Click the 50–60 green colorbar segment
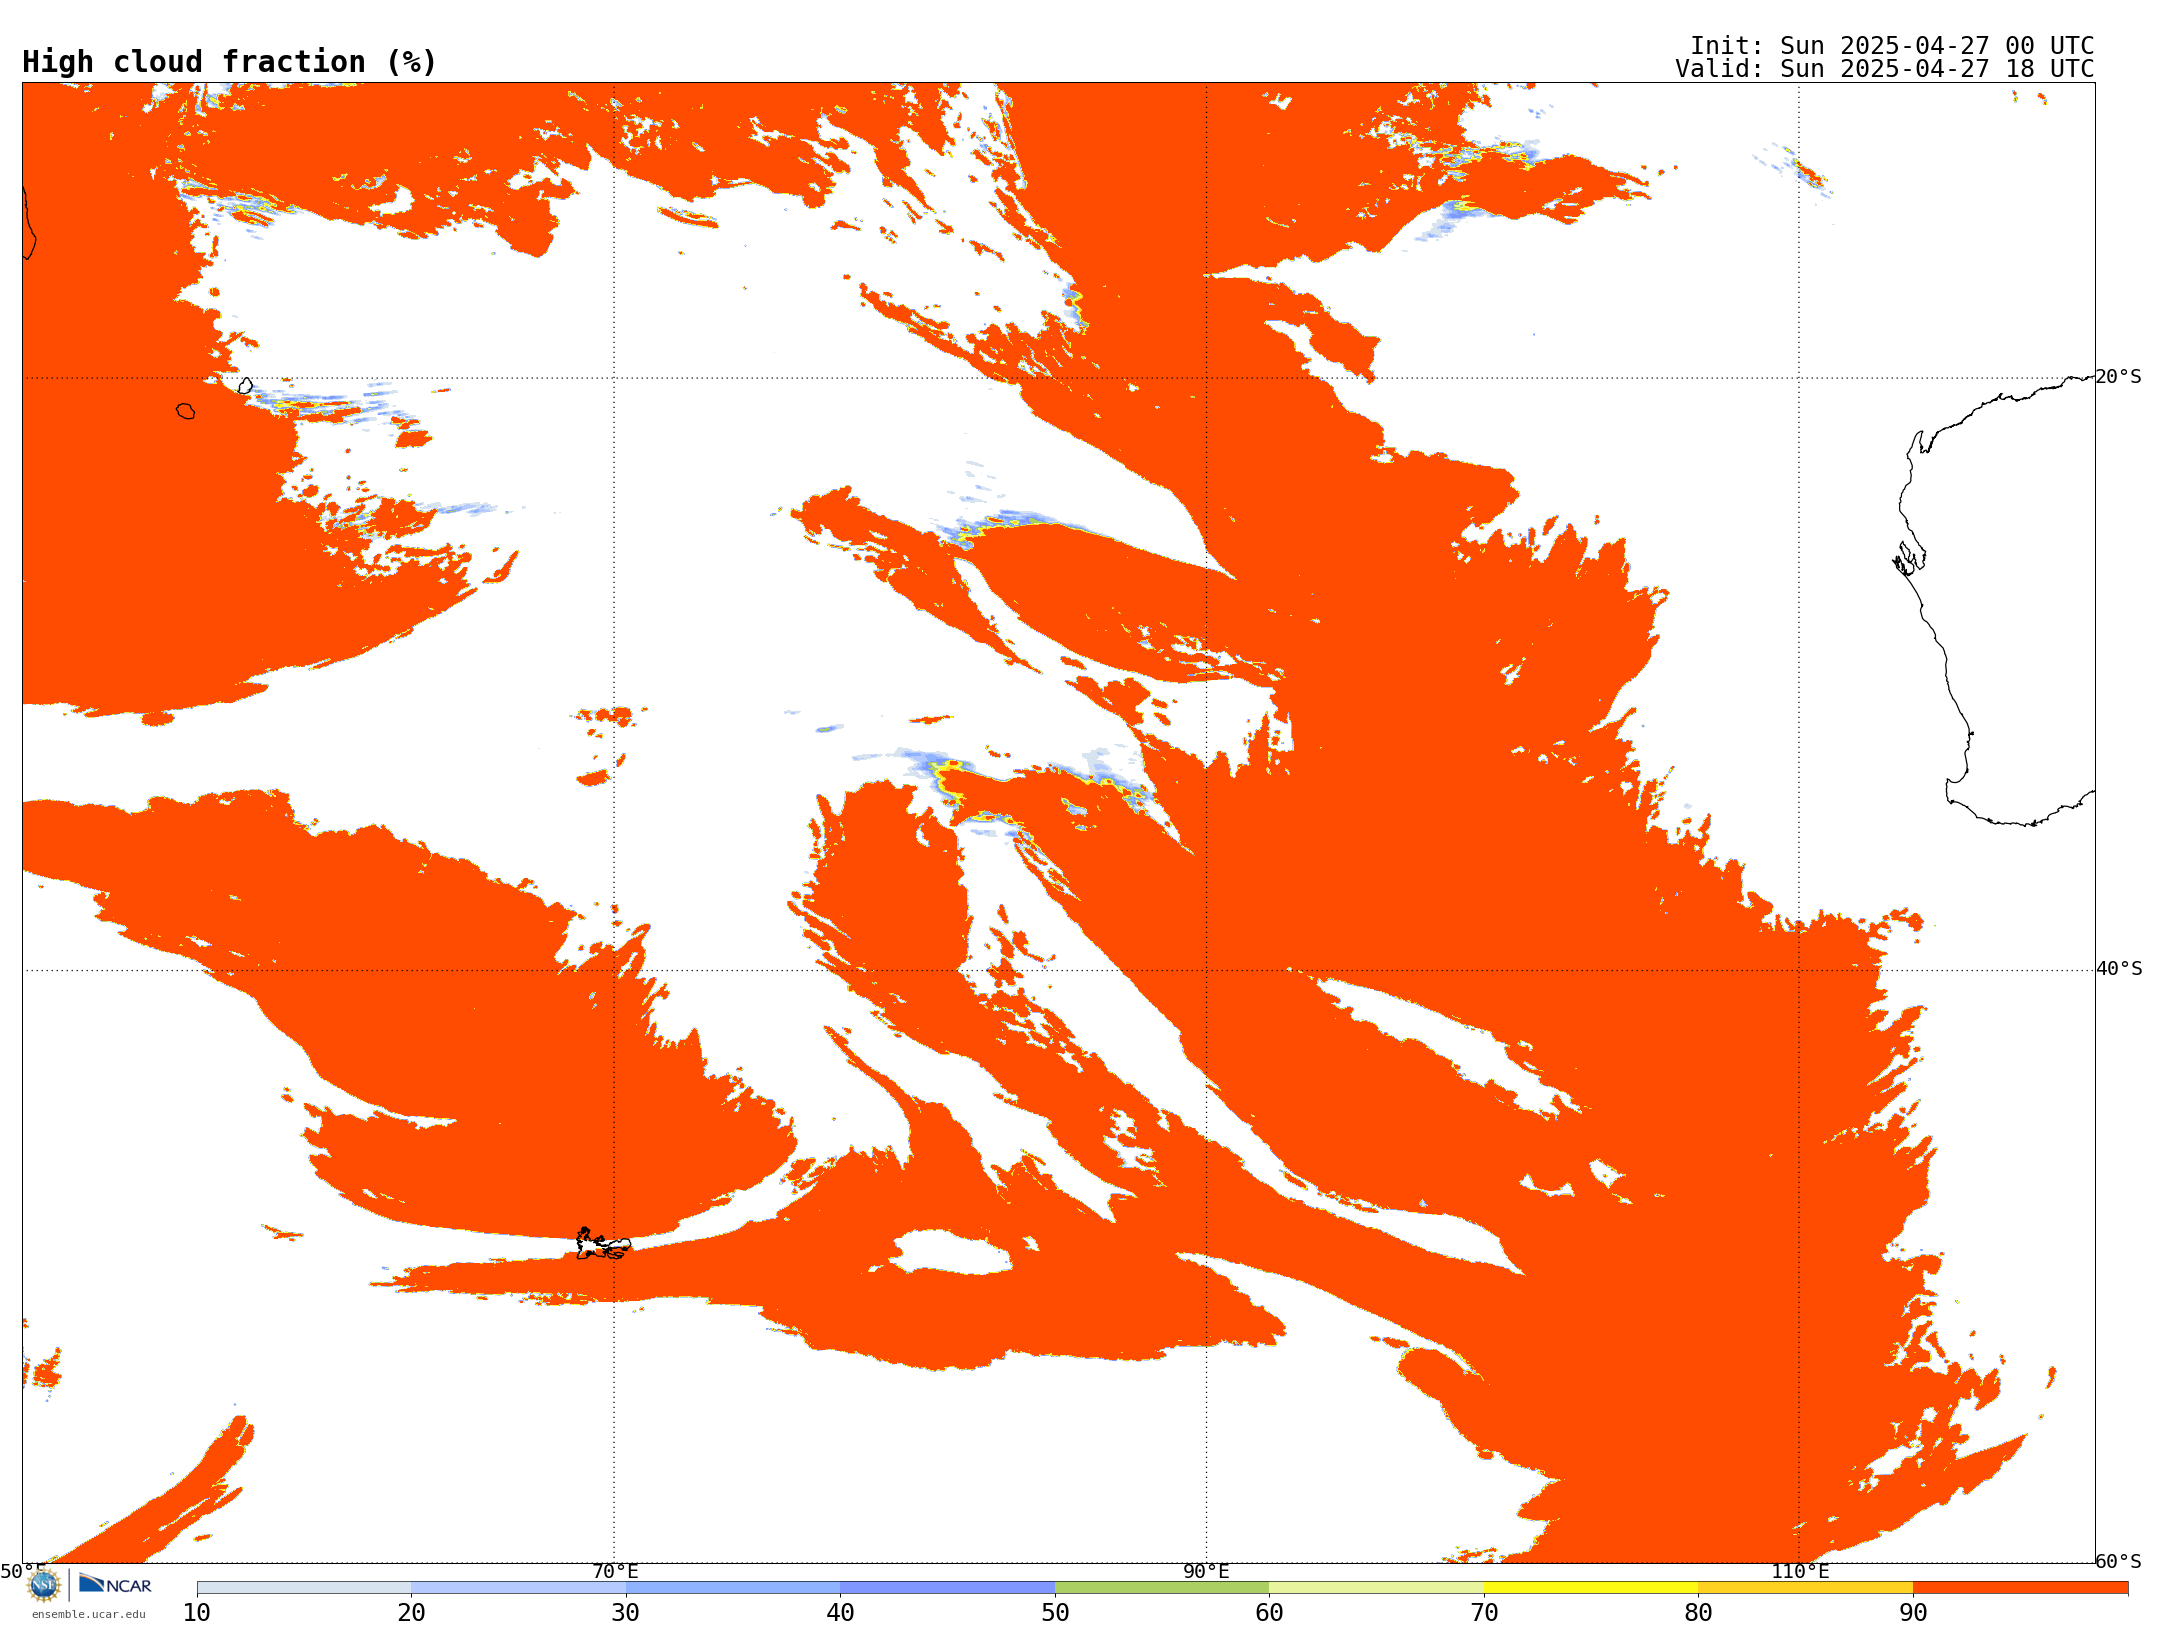2160x1626 pixels. click(1162, 1588)
